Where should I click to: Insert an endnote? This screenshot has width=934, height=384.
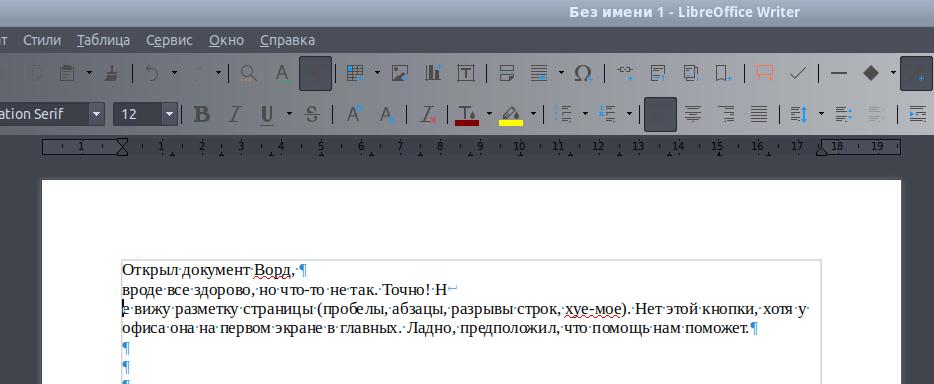tap(691, 73)
